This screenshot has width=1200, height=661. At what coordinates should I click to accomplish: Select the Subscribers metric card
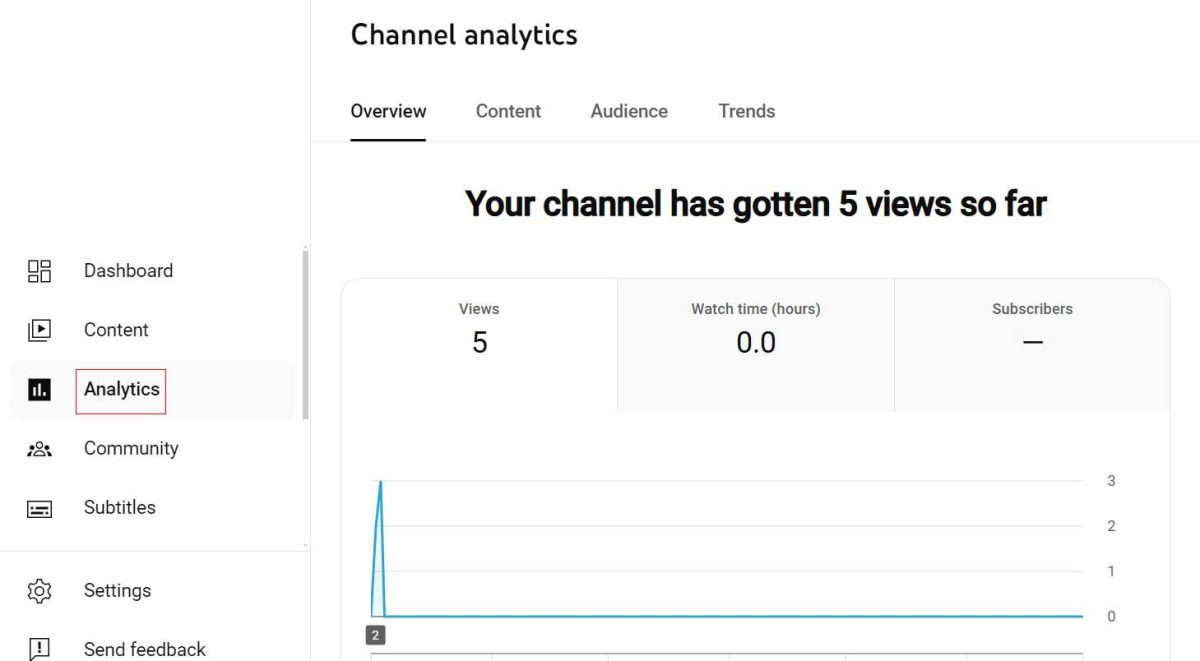pos(1032,345)
